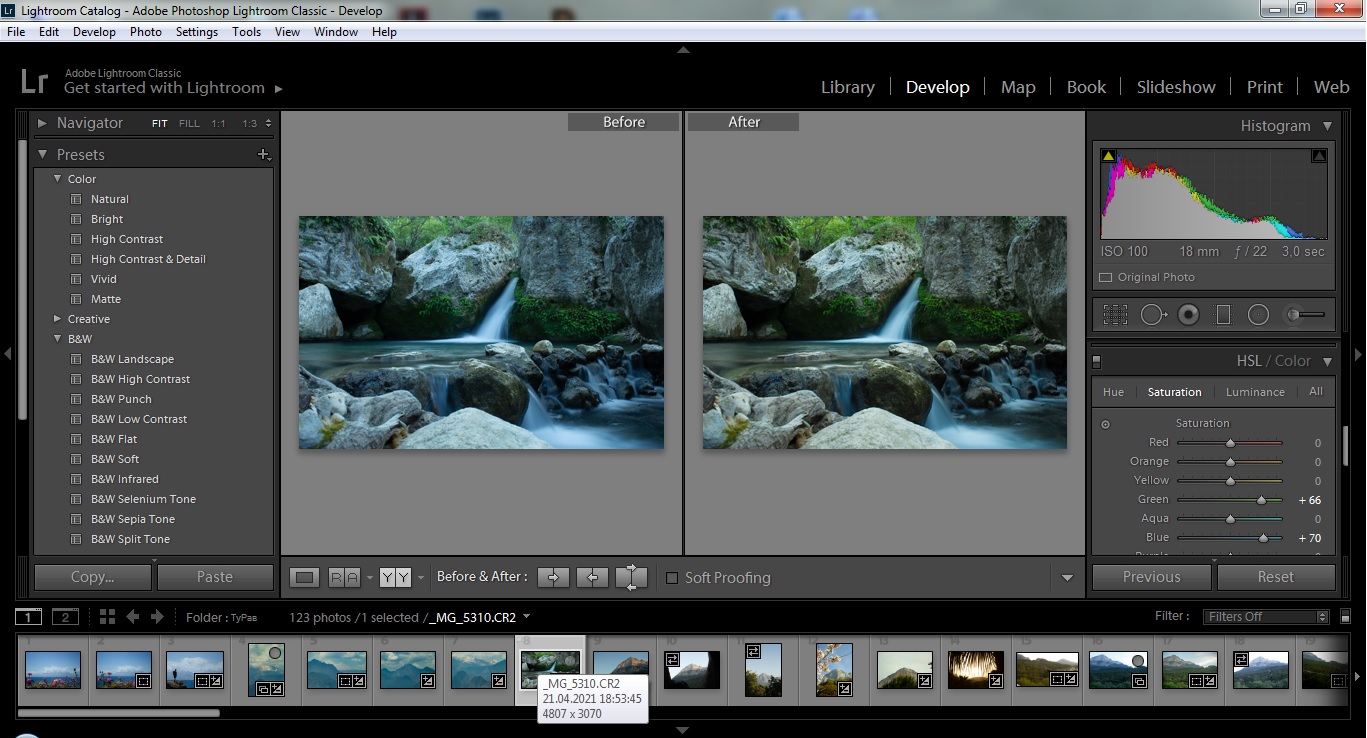The height and width of the screenshot is (738, 1367).
Task: Go back with the filmstrip left arrow
Action: [x=132, y=617]
